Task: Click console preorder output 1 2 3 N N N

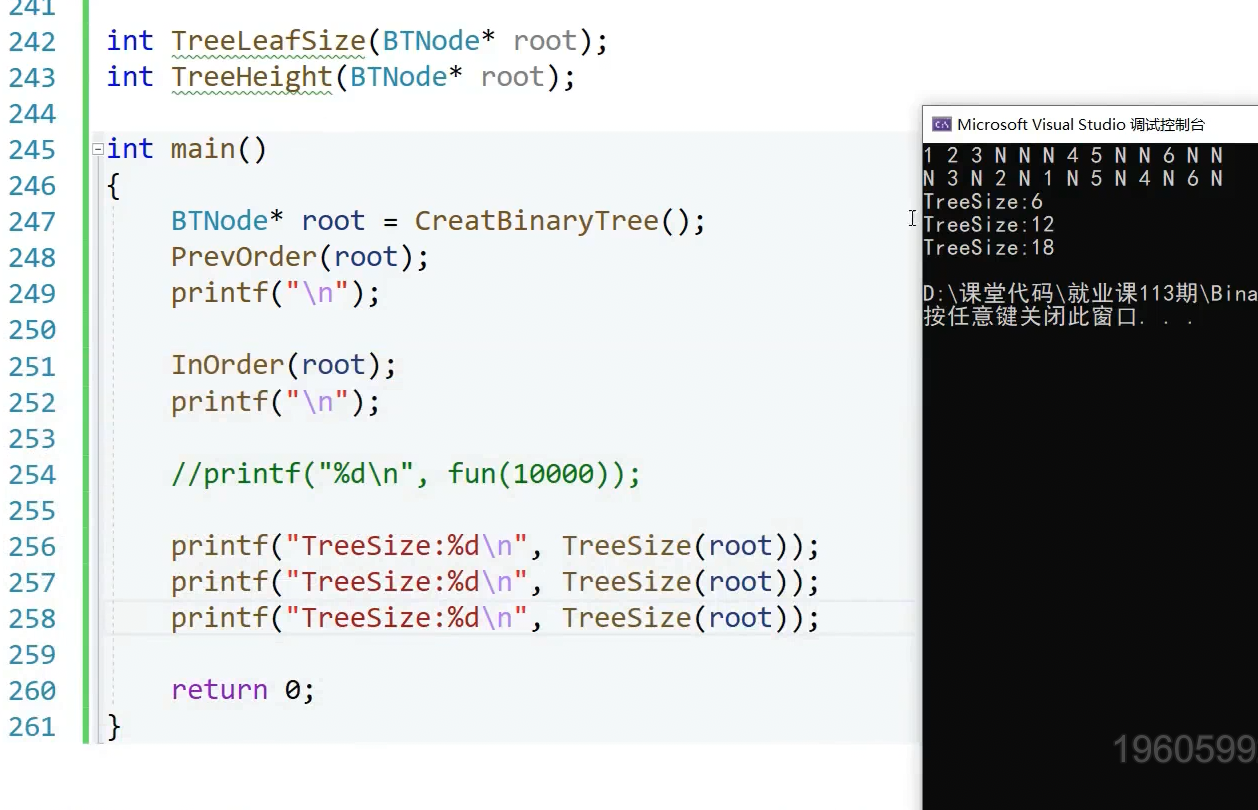Action: pos(1073,155)
